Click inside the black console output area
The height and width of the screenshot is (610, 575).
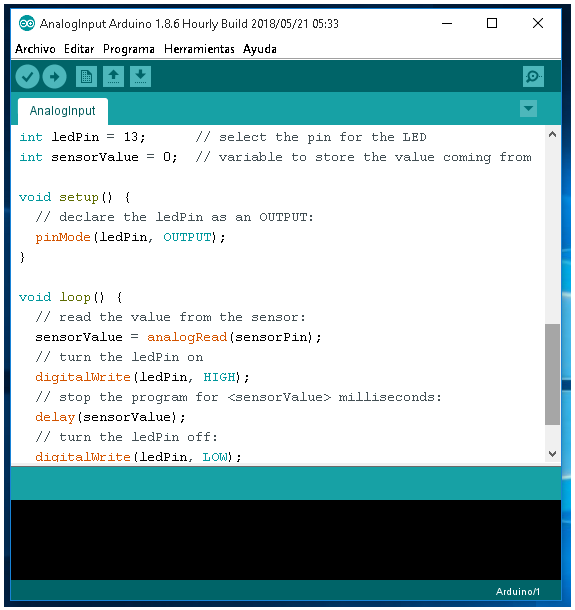coord(286,540)
